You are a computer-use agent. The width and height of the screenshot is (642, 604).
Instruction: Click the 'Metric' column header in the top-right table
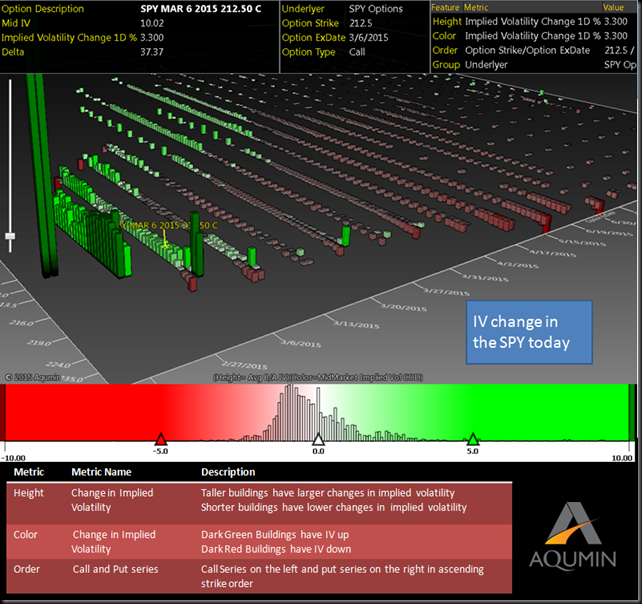coord(476,7)
